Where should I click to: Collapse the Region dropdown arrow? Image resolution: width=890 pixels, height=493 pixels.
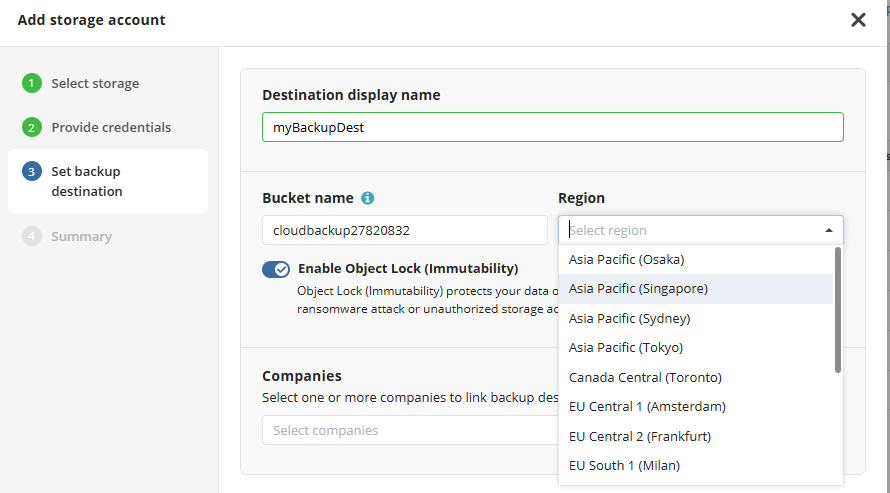point(828,230)
